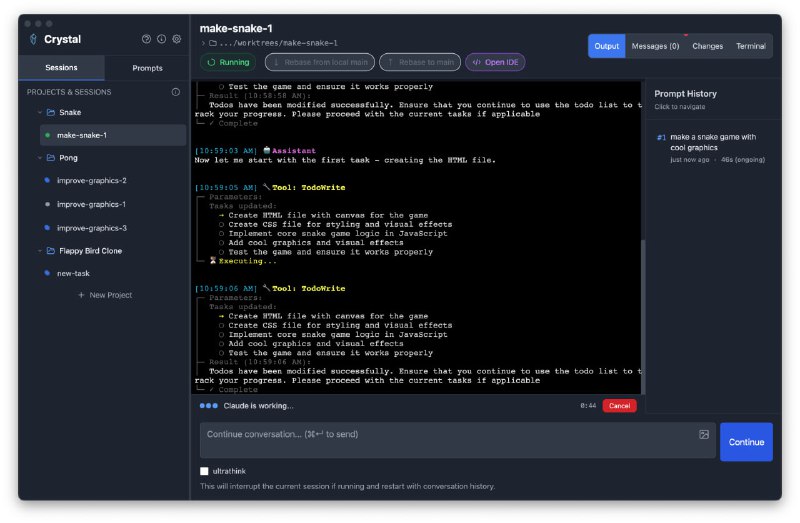Open the Changes tab
This screenshot has height=523, width=800.
(707, 46)
